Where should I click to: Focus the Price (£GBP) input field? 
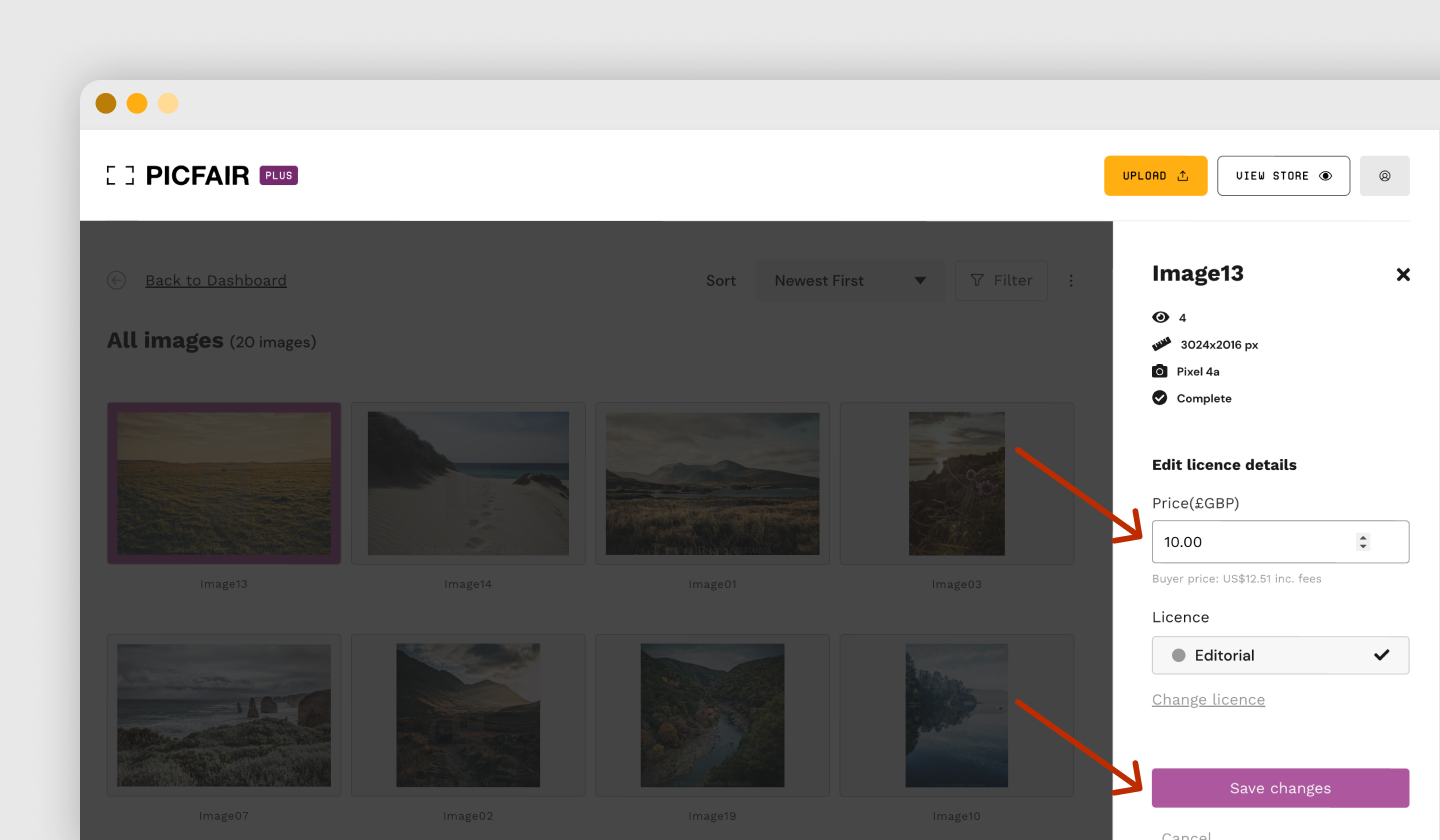(x=1280, y=542)
